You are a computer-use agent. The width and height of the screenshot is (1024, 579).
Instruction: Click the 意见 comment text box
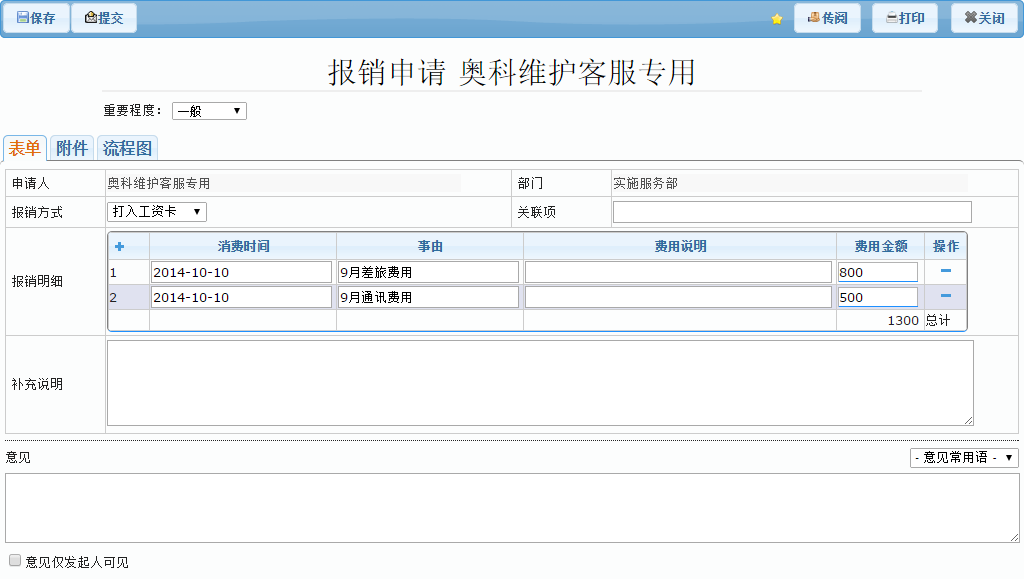click(x=511, y=508)
